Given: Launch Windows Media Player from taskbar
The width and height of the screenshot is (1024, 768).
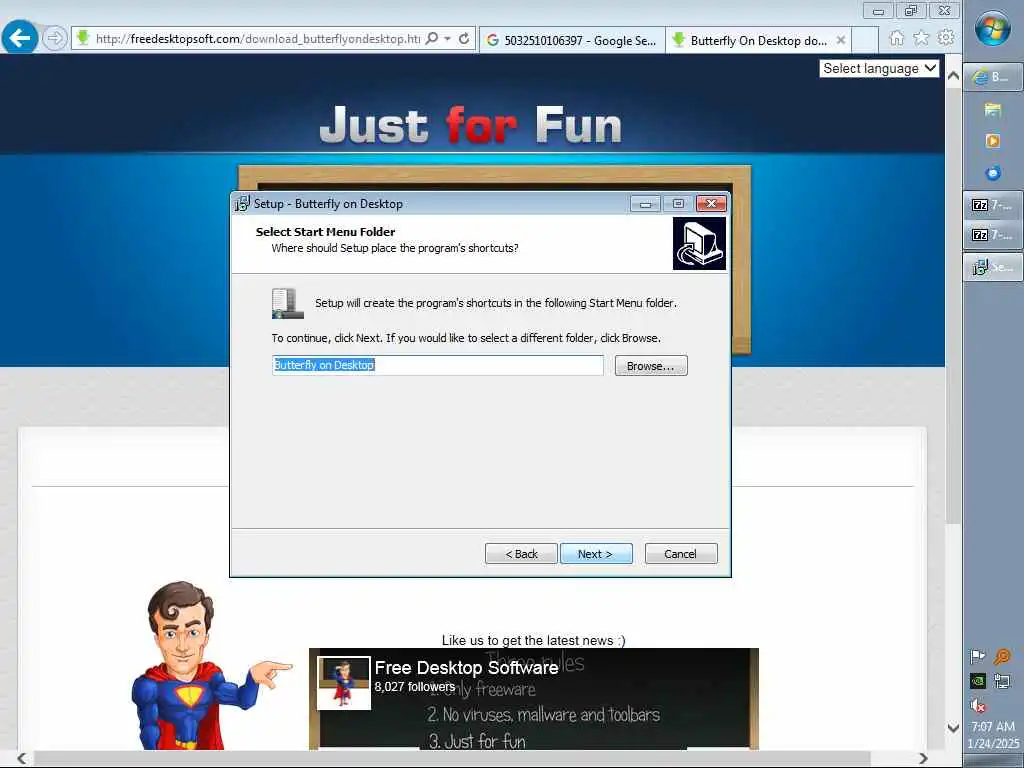Looking at the screenshot, I should [993, 140].
